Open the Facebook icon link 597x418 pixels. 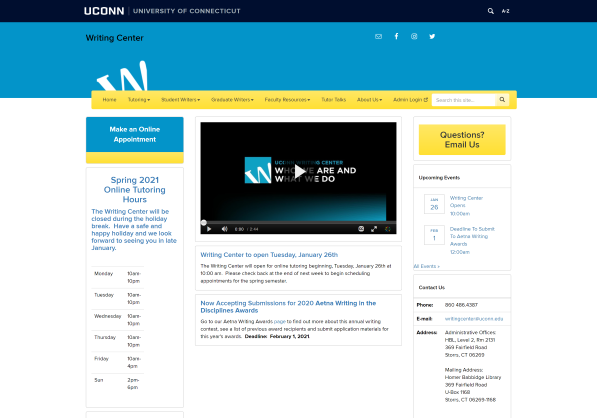pos(396,36)
